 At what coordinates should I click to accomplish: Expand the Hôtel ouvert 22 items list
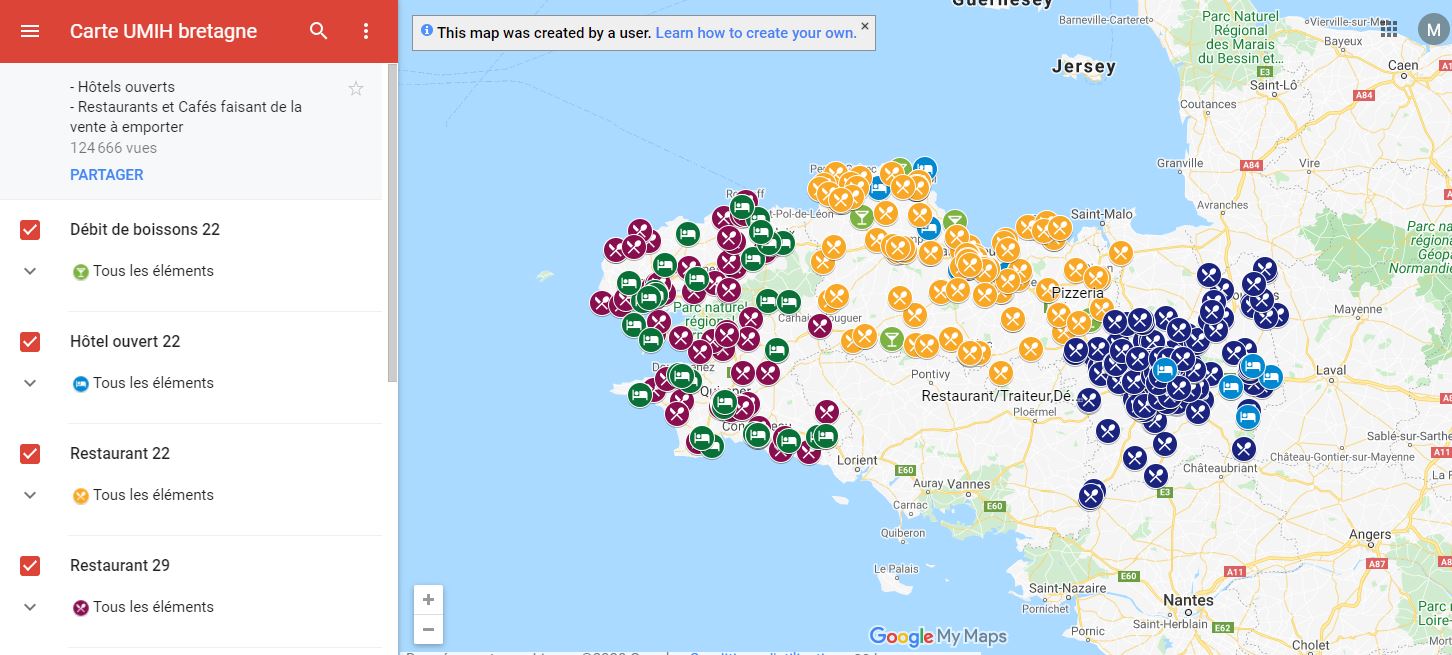coord(30,383)
